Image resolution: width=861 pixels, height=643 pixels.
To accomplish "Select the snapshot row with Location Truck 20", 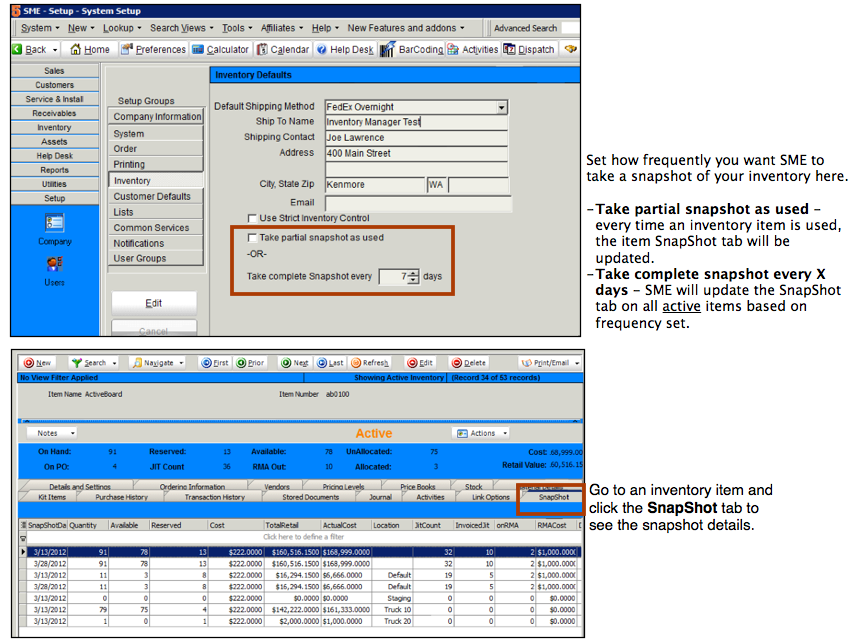I will pos(300,622).
